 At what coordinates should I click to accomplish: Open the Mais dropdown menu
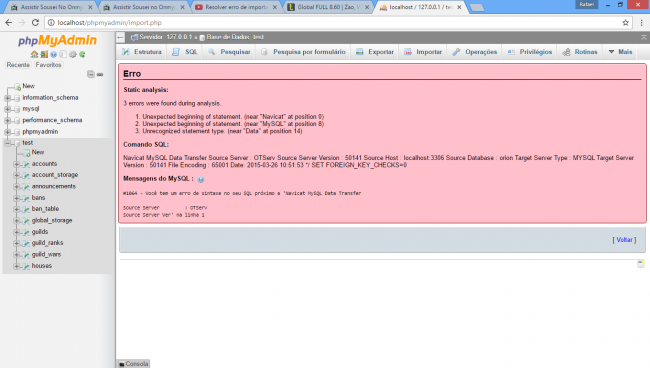point(620,52)
